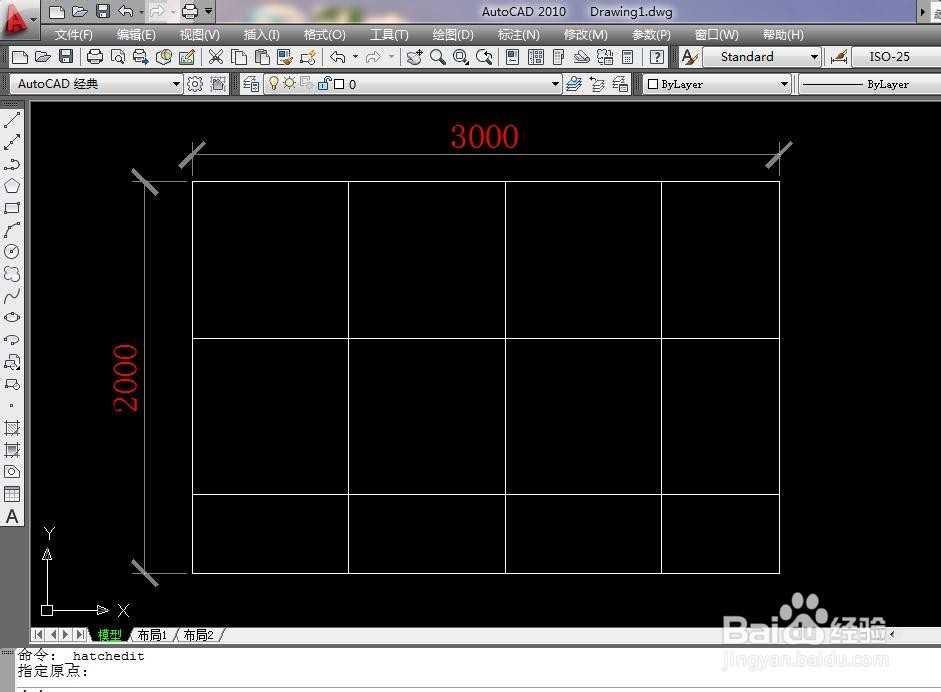Select the Arc tool
Image resolution: width=941 pixels, height=692 pixels.
(12, 230)
